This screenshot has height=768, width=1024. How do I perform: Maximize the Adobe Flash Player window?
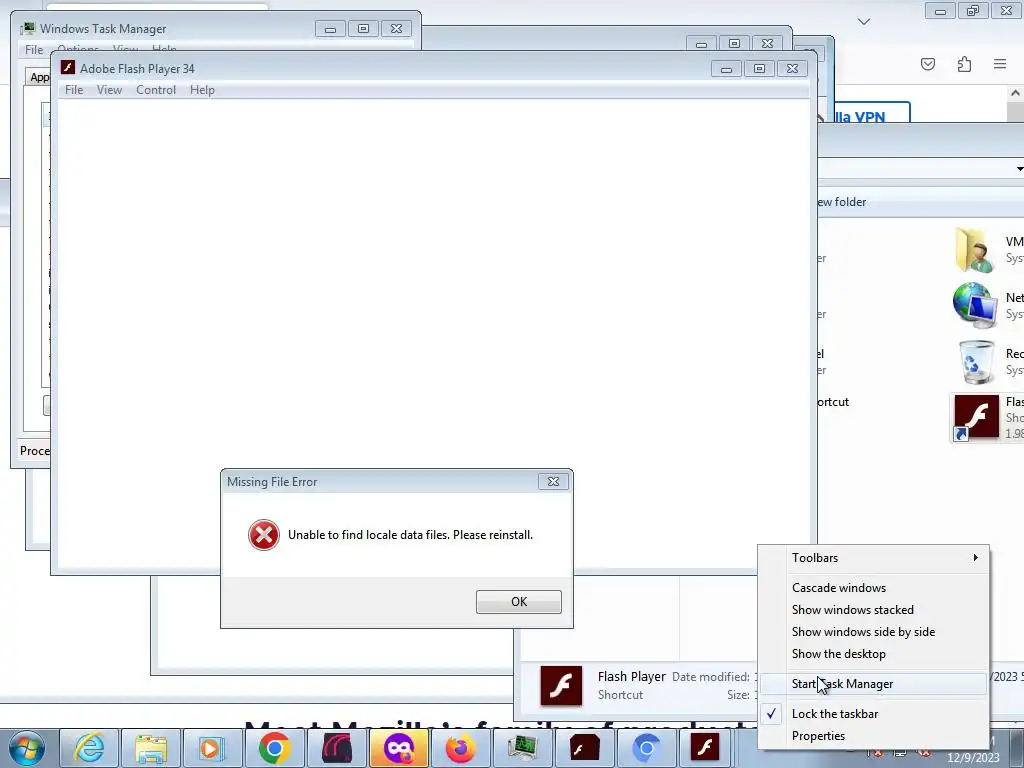[759, 69]
